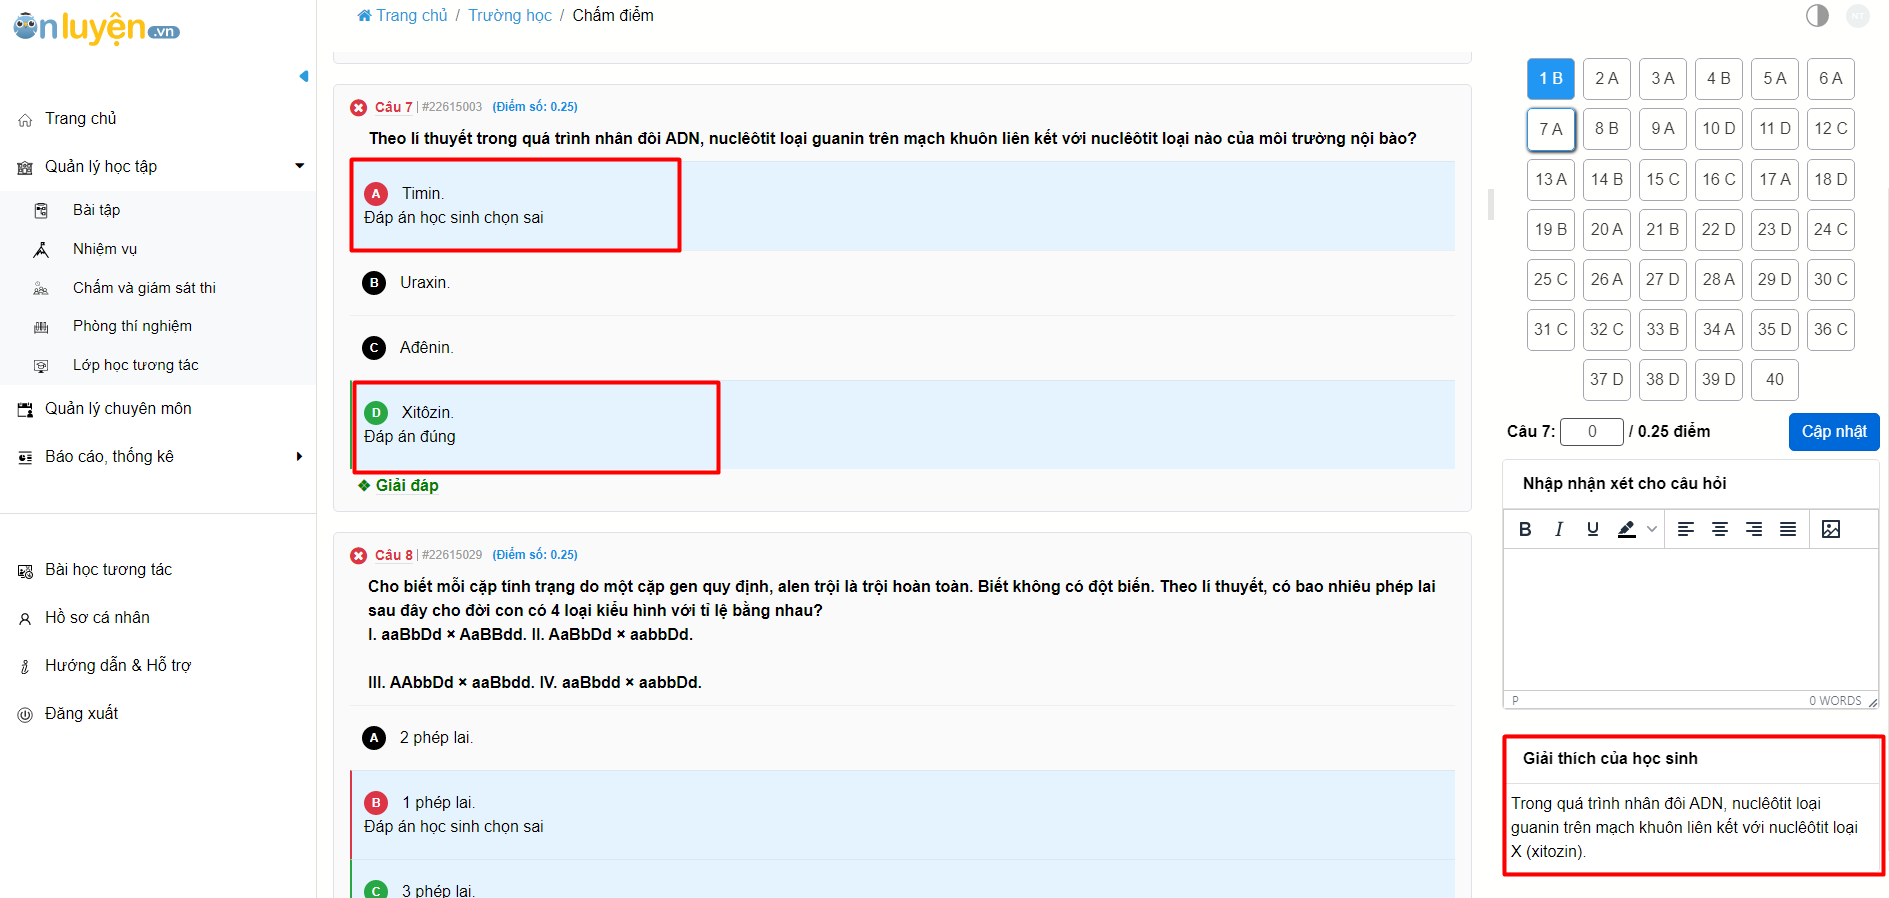Screen dimensions: 1889x898
Task: Insert an image into the comment
Action: tap(1831, 529)
